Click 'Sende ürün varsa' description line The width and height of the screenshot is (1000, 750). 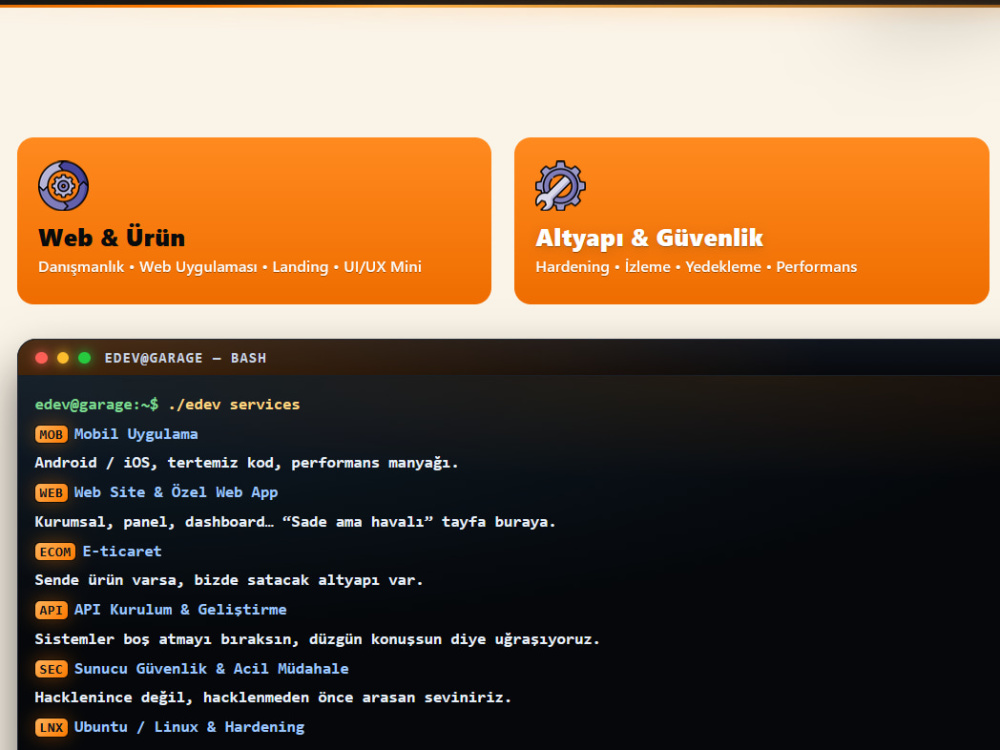(229, 580)
